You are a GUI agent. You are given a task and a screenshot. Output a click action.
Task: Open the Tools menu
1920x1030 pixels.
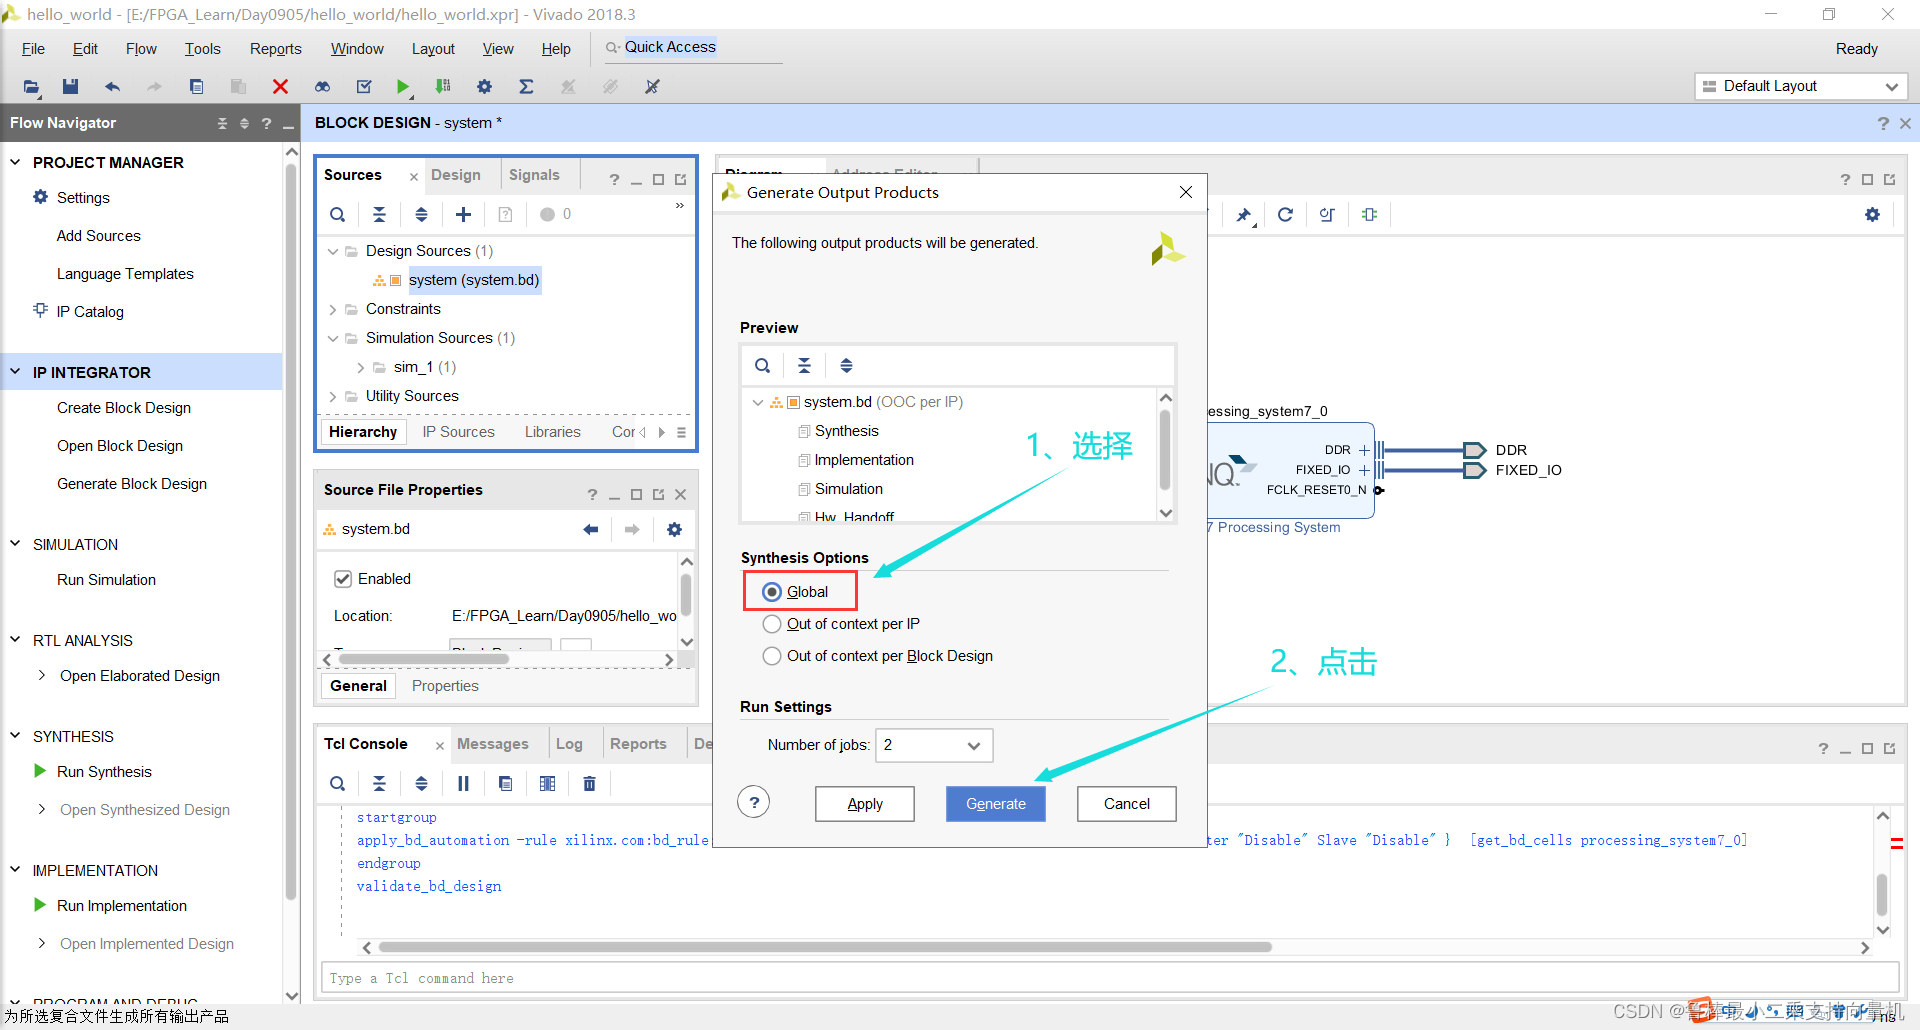(x=202, y=49)
